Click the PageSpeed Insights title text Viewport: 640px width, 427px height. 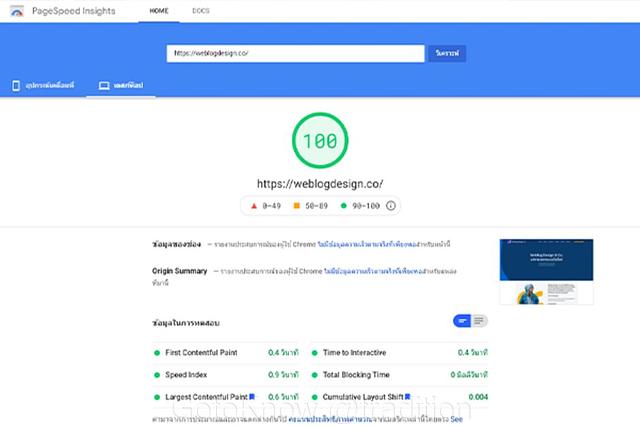pos(73,11)
